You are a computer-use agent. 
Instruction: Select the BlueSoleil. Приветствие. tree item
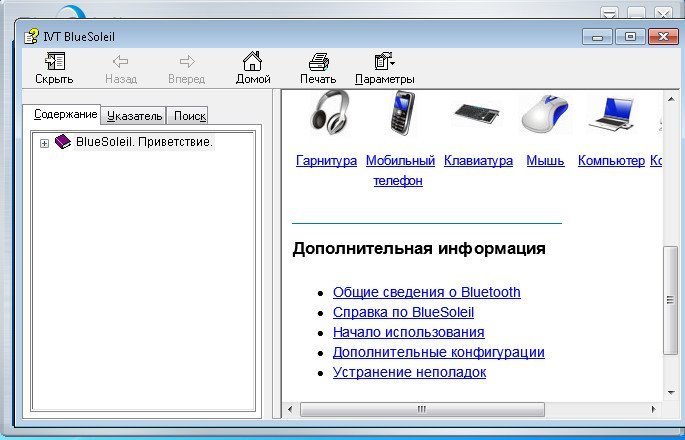coord(144,142)
